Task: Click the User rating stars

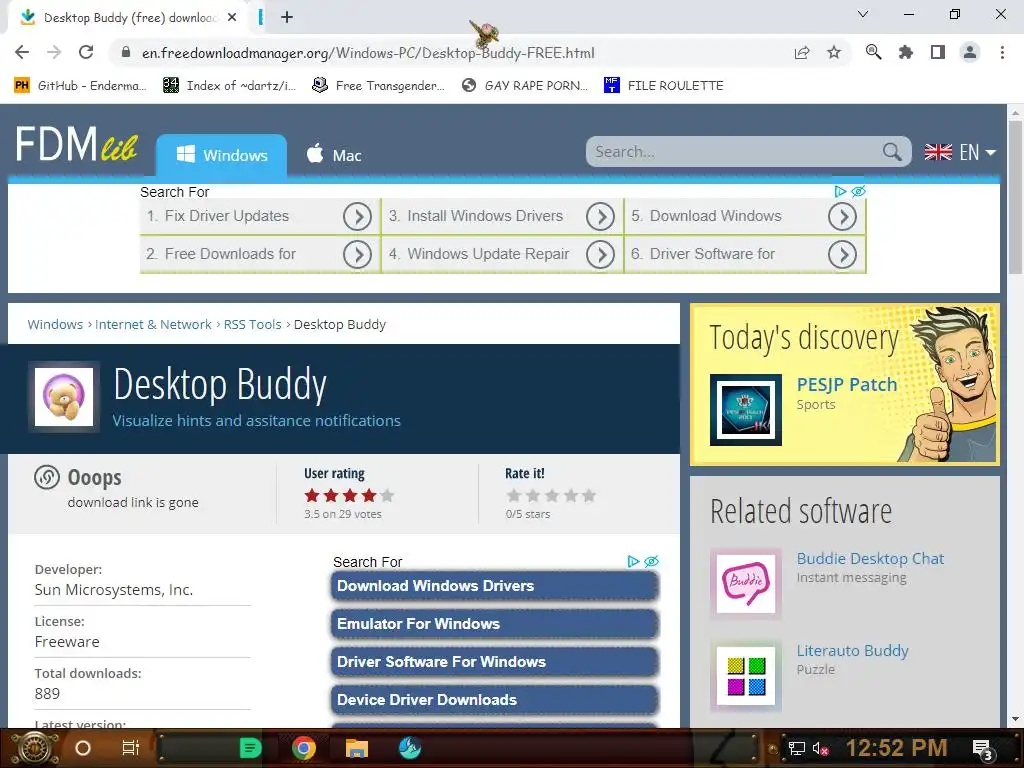Action: (x=349, y=496)
